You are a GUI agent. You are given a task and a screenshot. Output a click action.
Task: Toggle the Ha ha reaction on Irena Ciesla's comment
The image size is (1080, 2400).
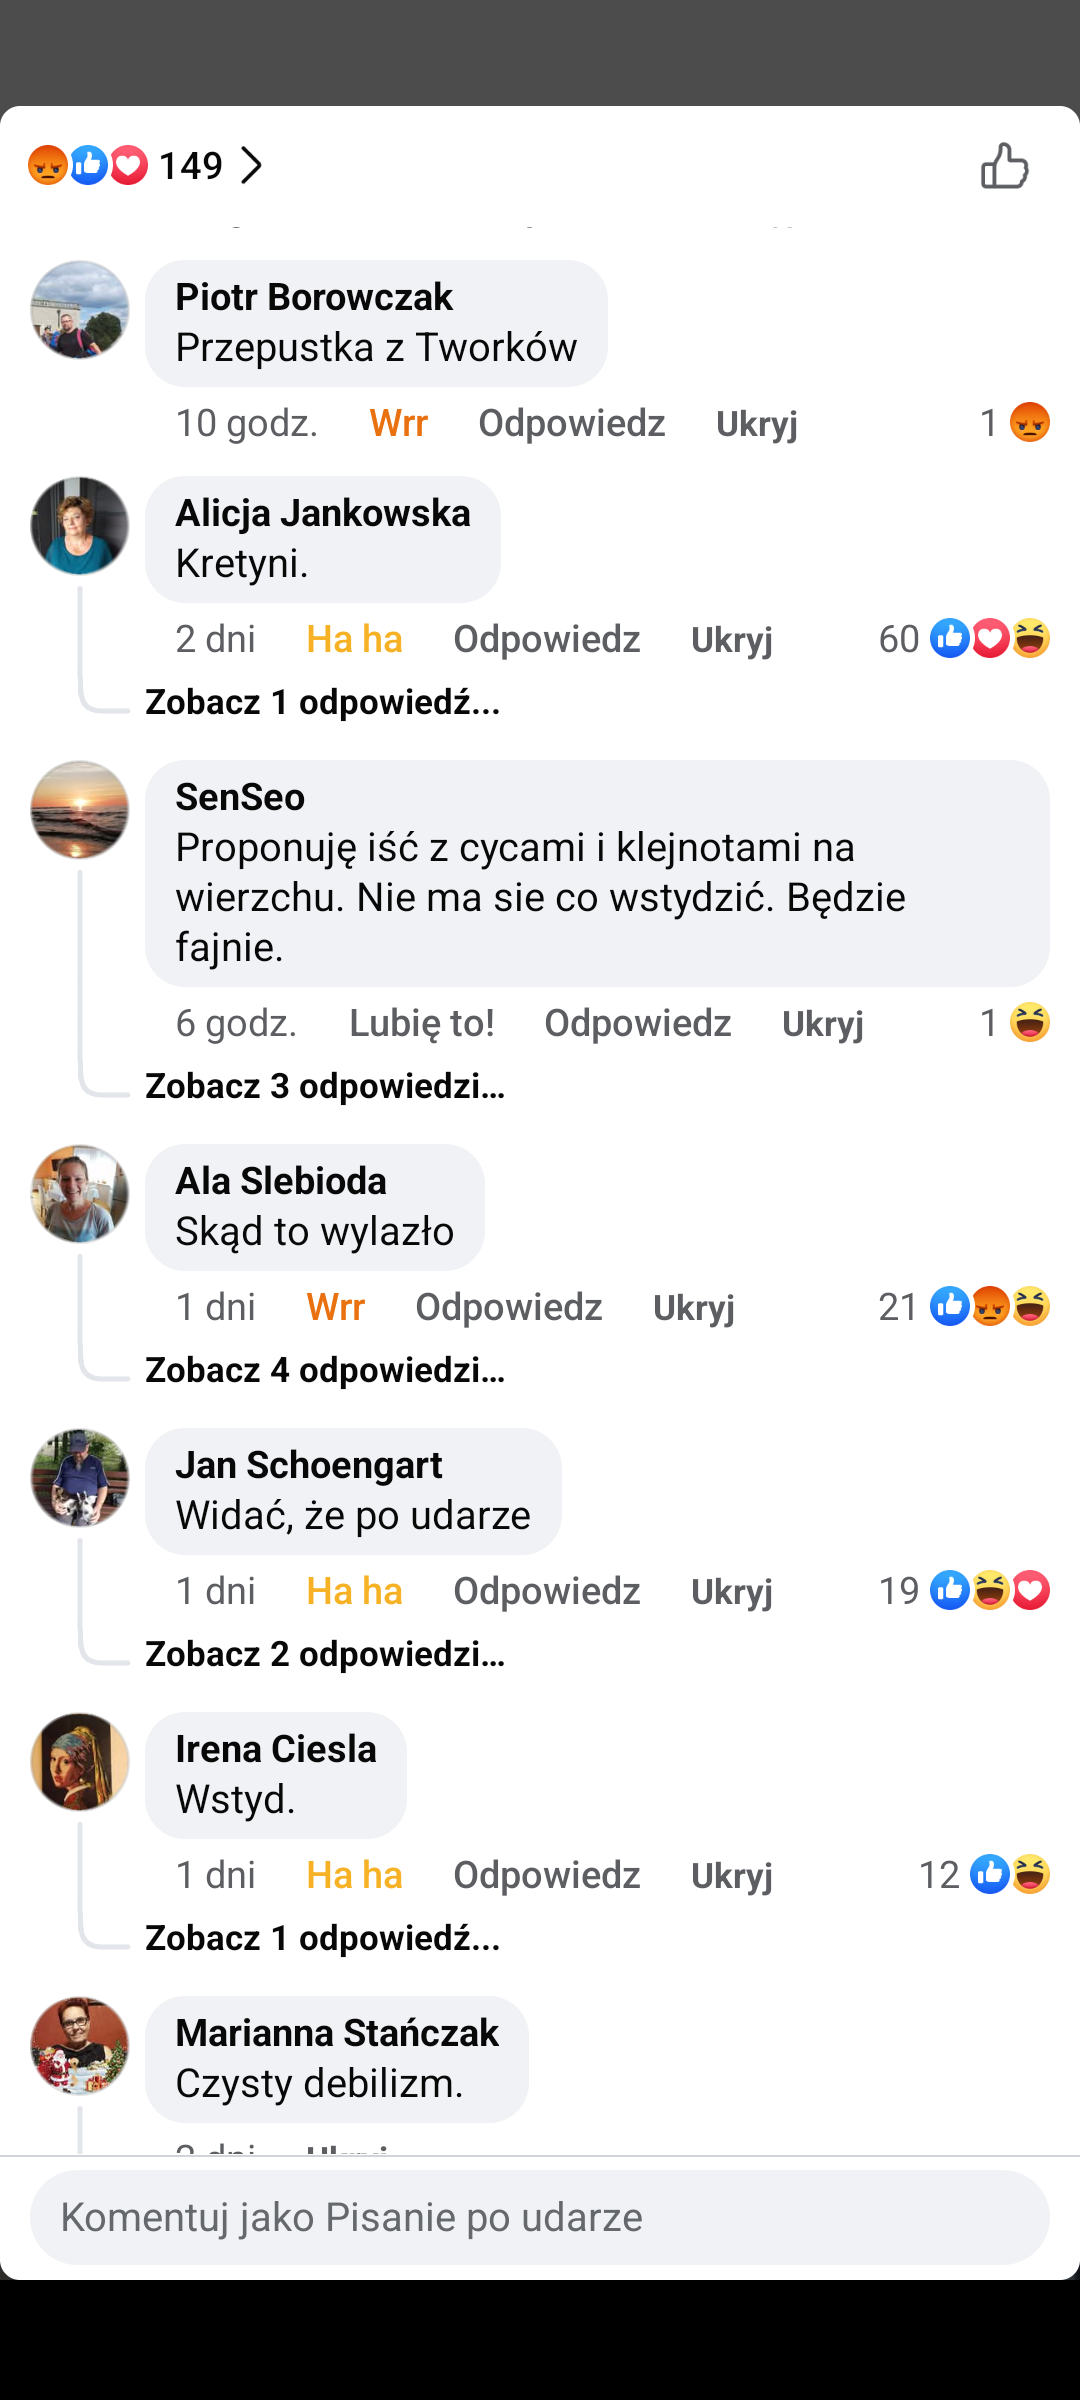coord(354,1875)
